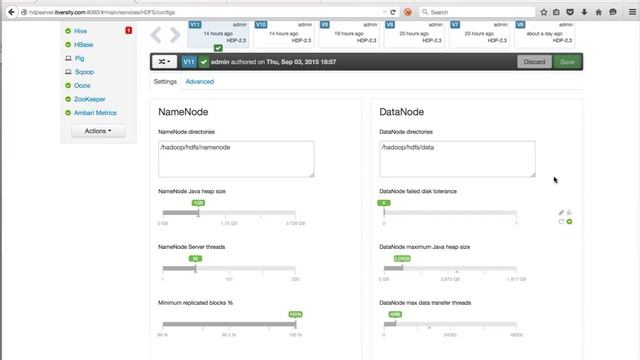This screenshot has height=360, width=640.
Task: Click the browser Search box
Action: (477, 12)
